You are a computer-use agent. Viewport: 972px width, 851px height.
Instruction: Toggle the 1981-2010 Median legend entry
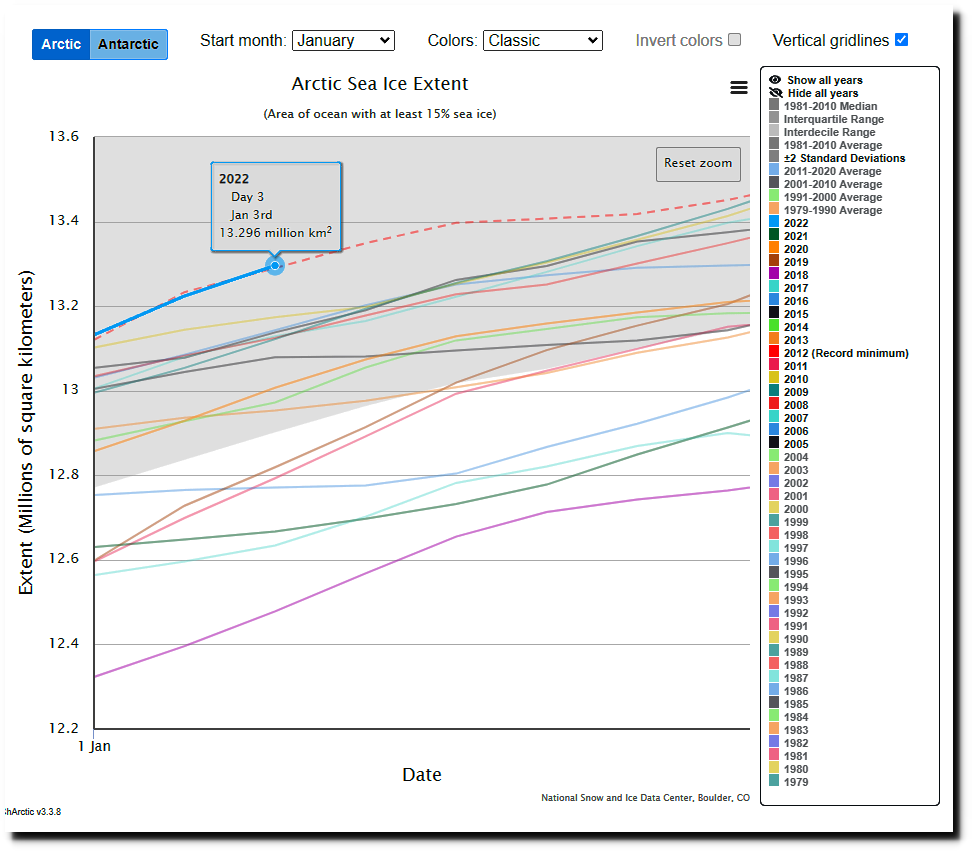click(830, 106)
